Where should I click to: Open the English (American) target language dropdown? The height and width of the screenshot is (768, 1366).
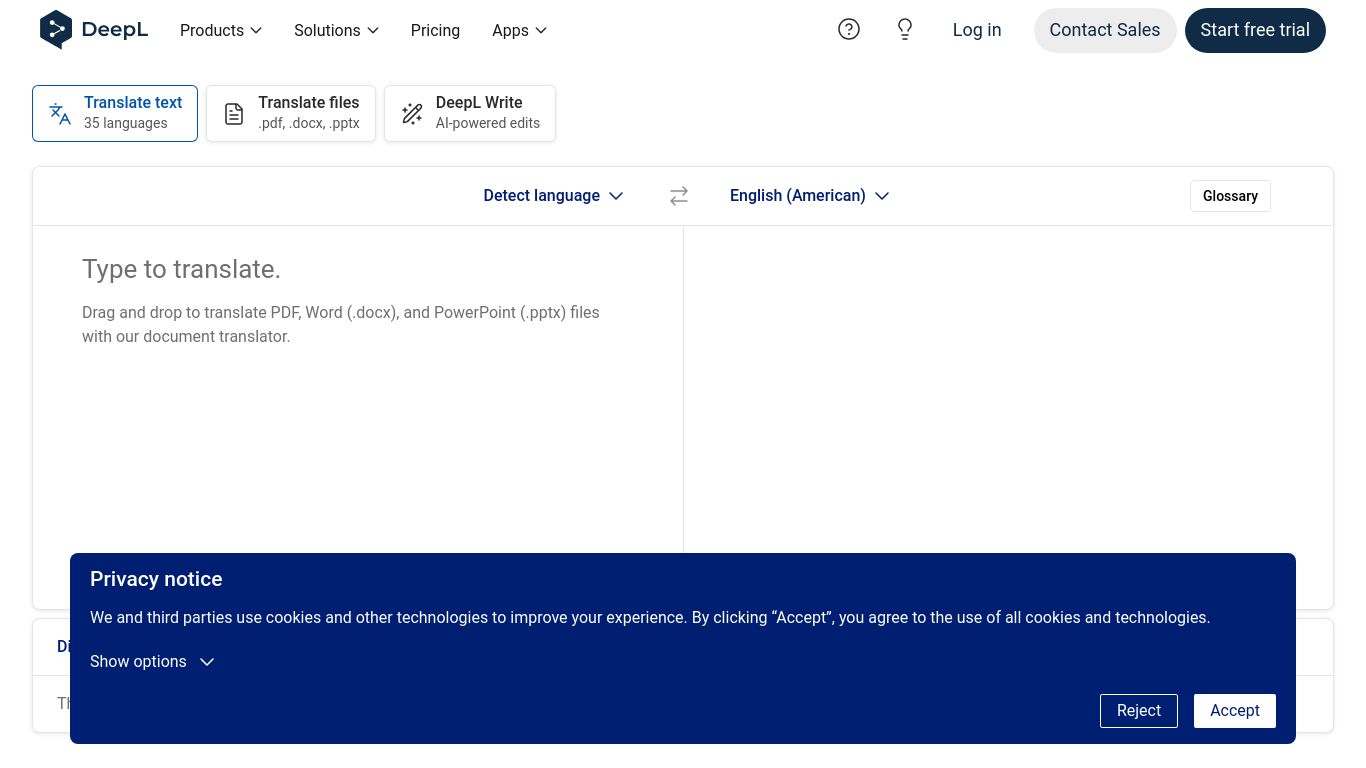point(809,196)
